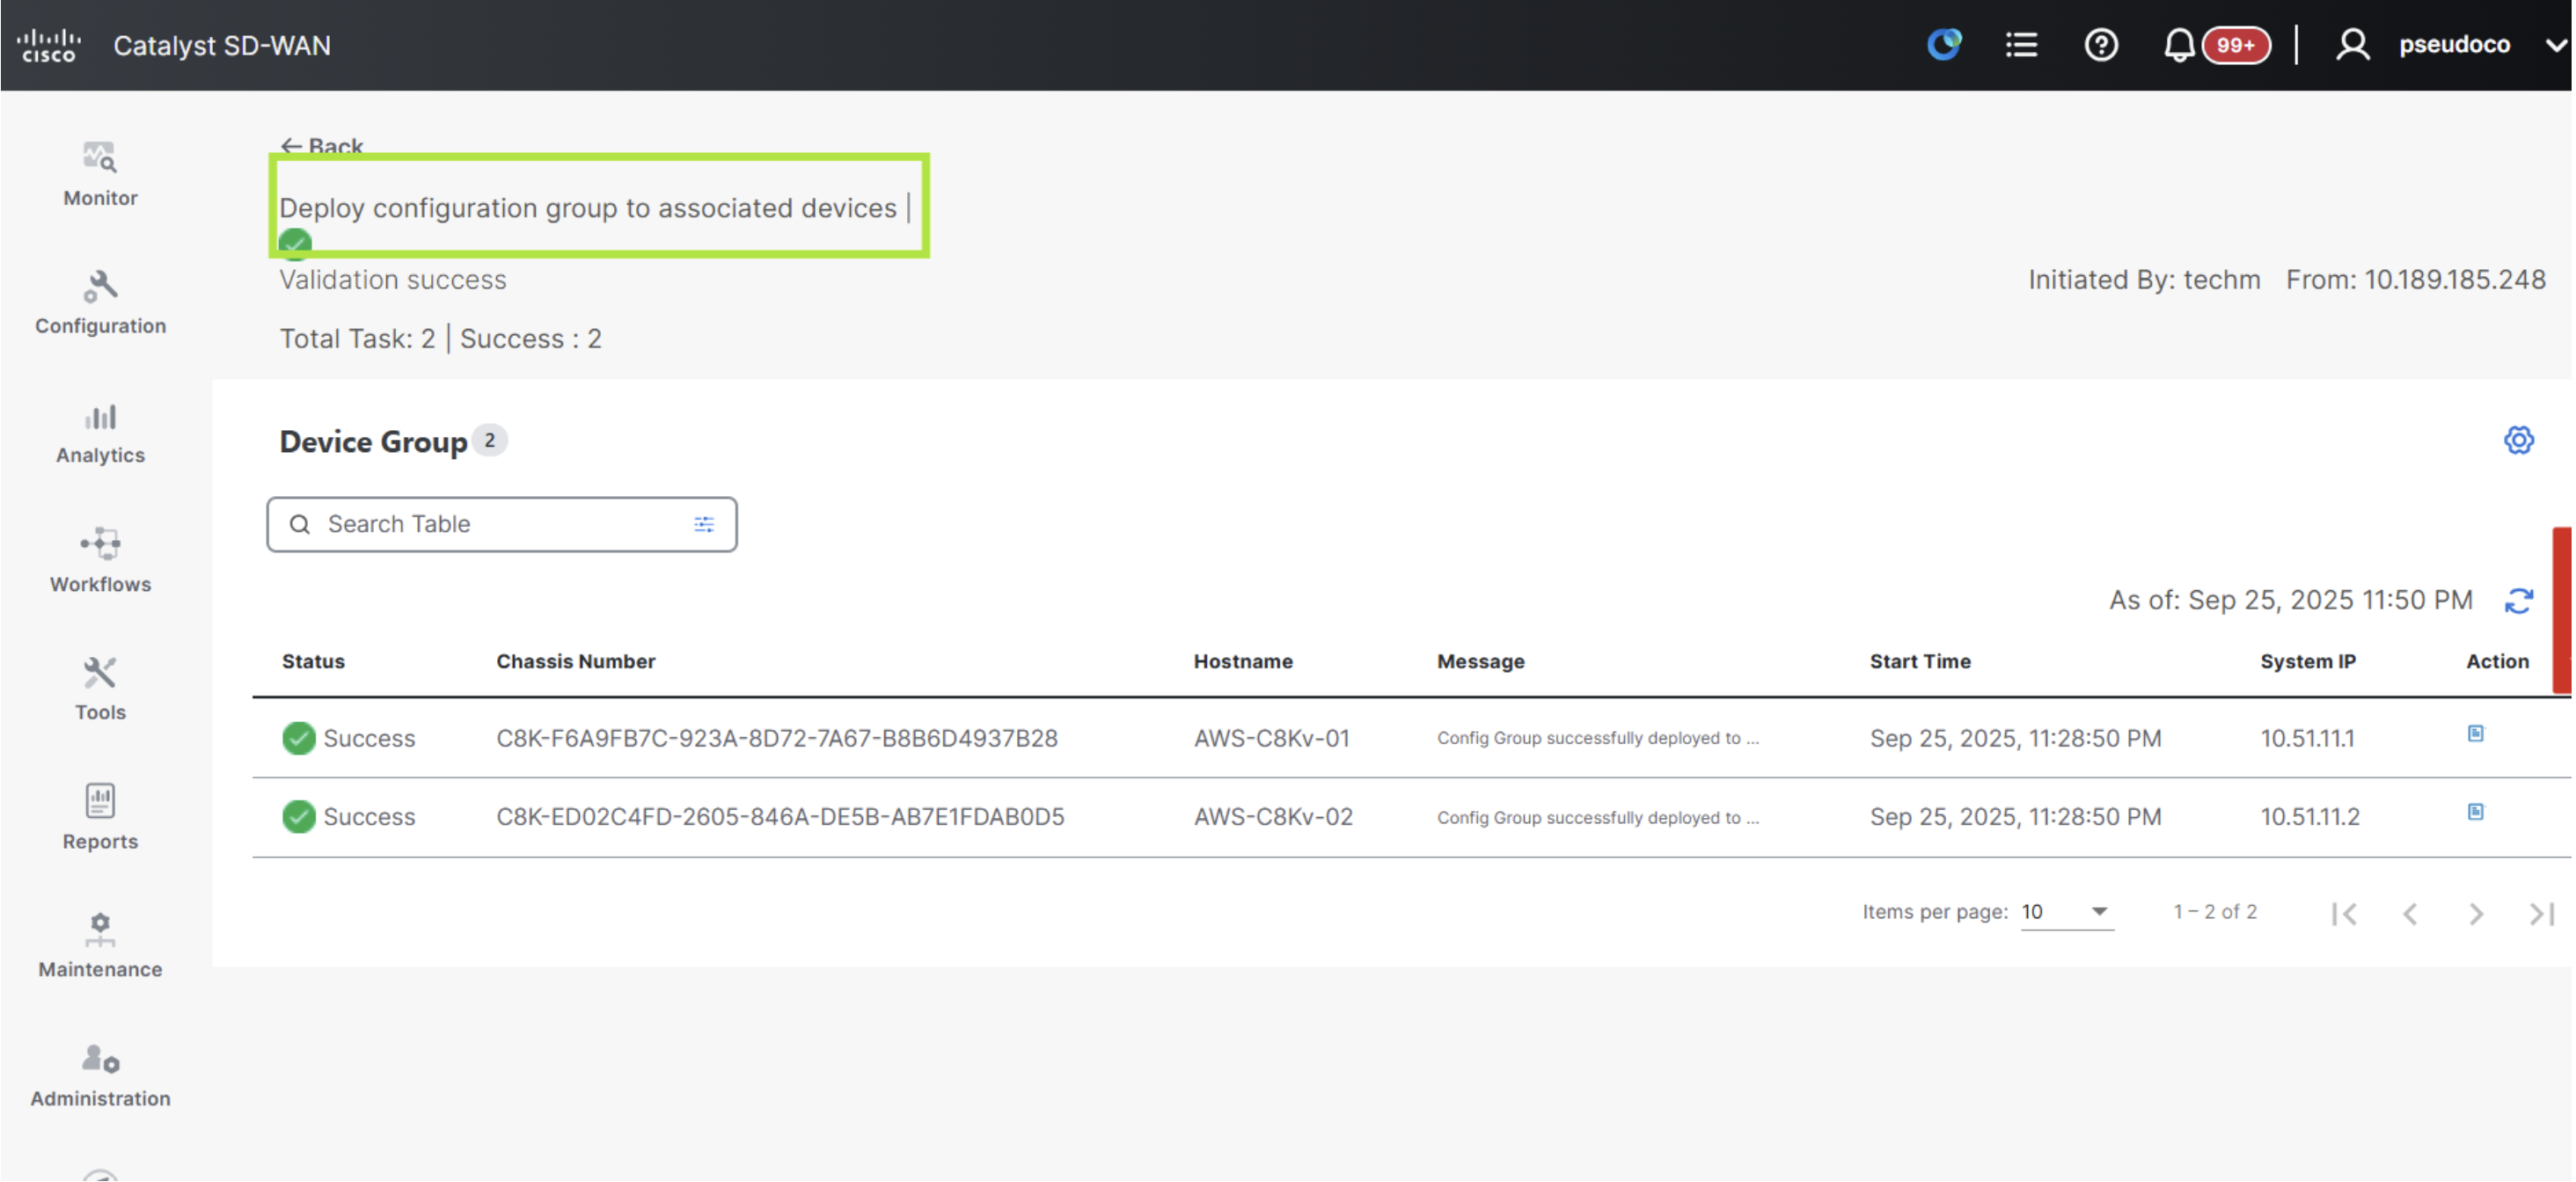The image size is (2576, 1182).
Task: Sort by the Hostname column header
Action: [1242, 661]
